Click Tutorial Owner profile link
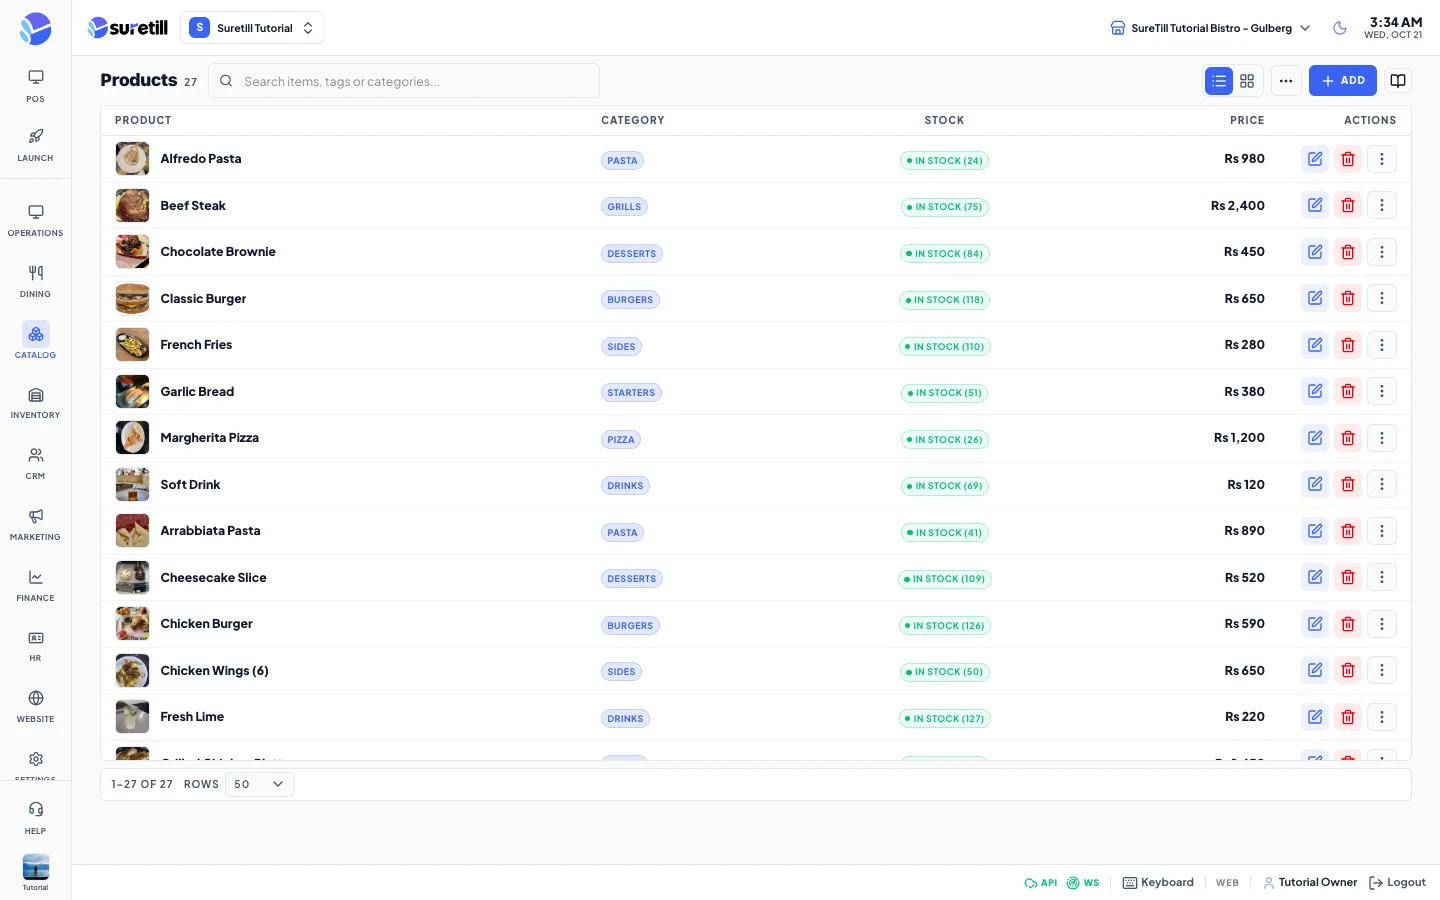 point(1310,882)
